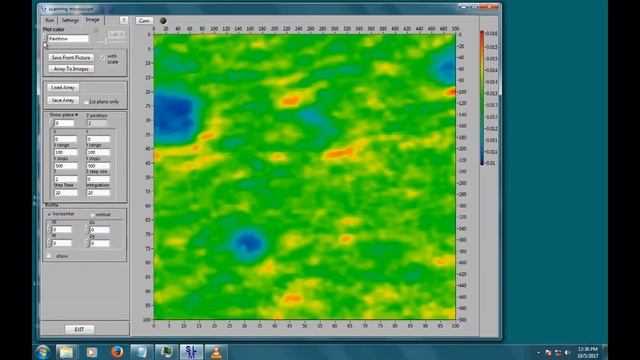Viewport: 640px width, 360px height.
Task: Toggle the 'with scale' checkbox
Action: pos(102,58)
